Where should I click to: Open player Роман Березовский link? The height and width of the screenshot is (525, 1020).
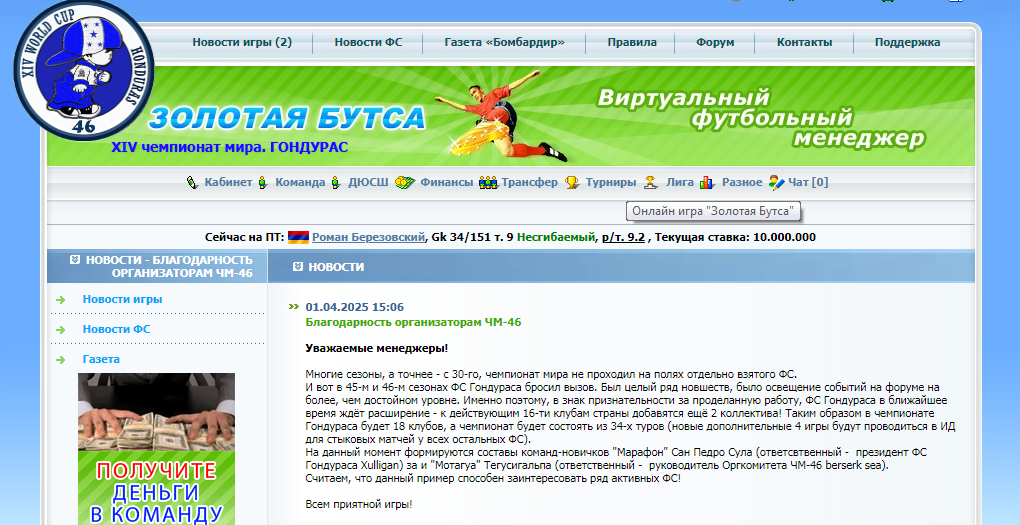(368, 237)
